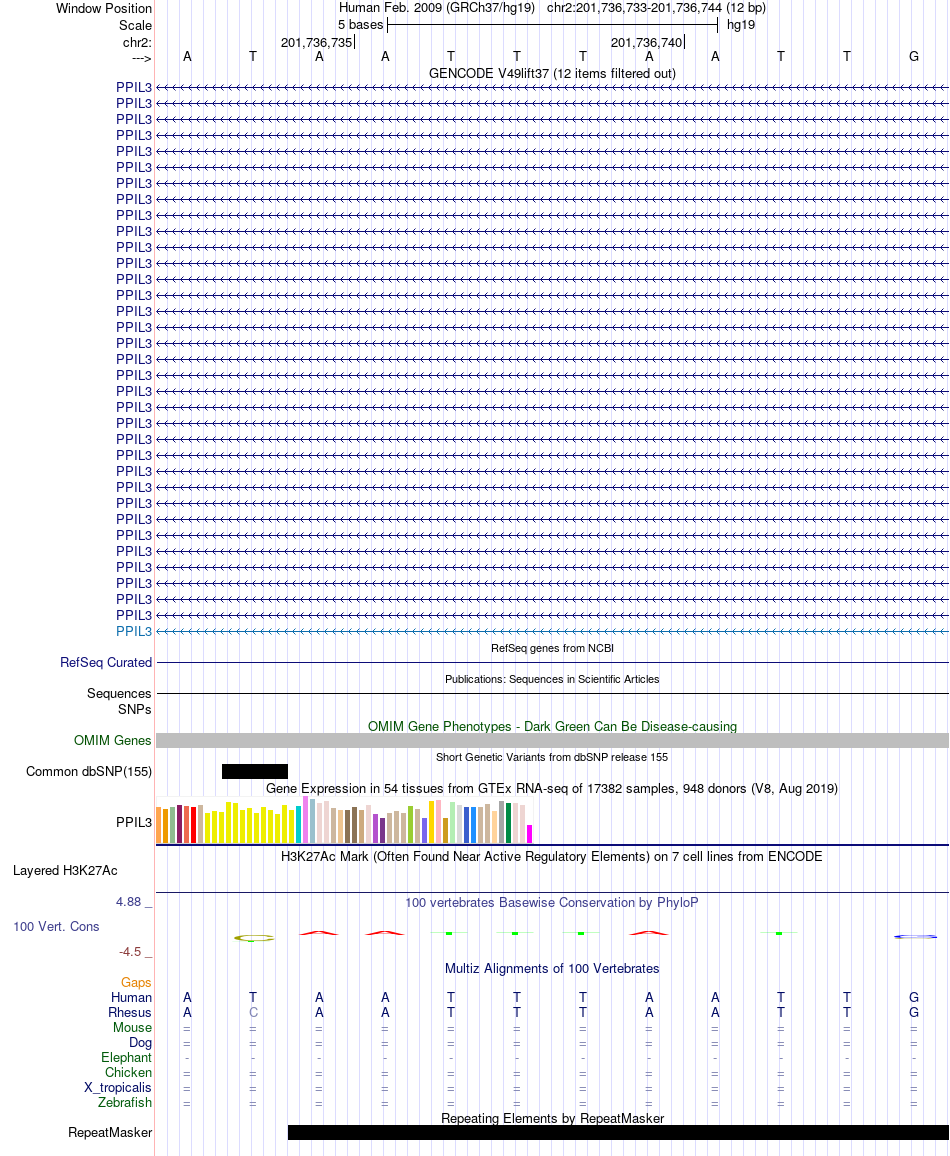
Task: Select the light-blue PPIL3 transcript label
Action: [x=133, y=632]
